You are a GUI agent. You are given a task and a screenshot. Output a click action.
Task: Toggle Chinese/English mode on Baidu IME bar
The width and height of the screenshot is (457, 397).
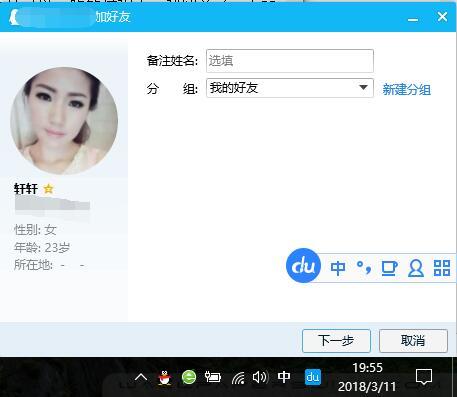[x=338, y=268]
